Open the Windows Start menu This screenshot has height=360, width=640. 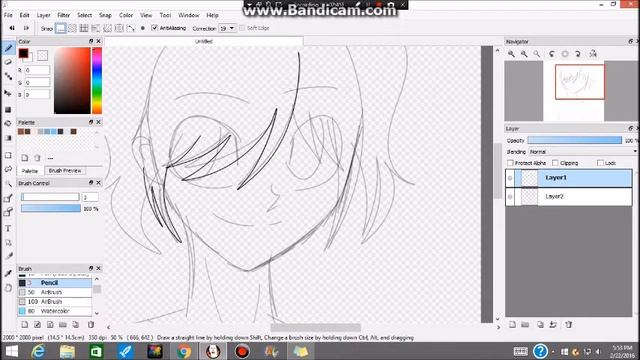11,351
